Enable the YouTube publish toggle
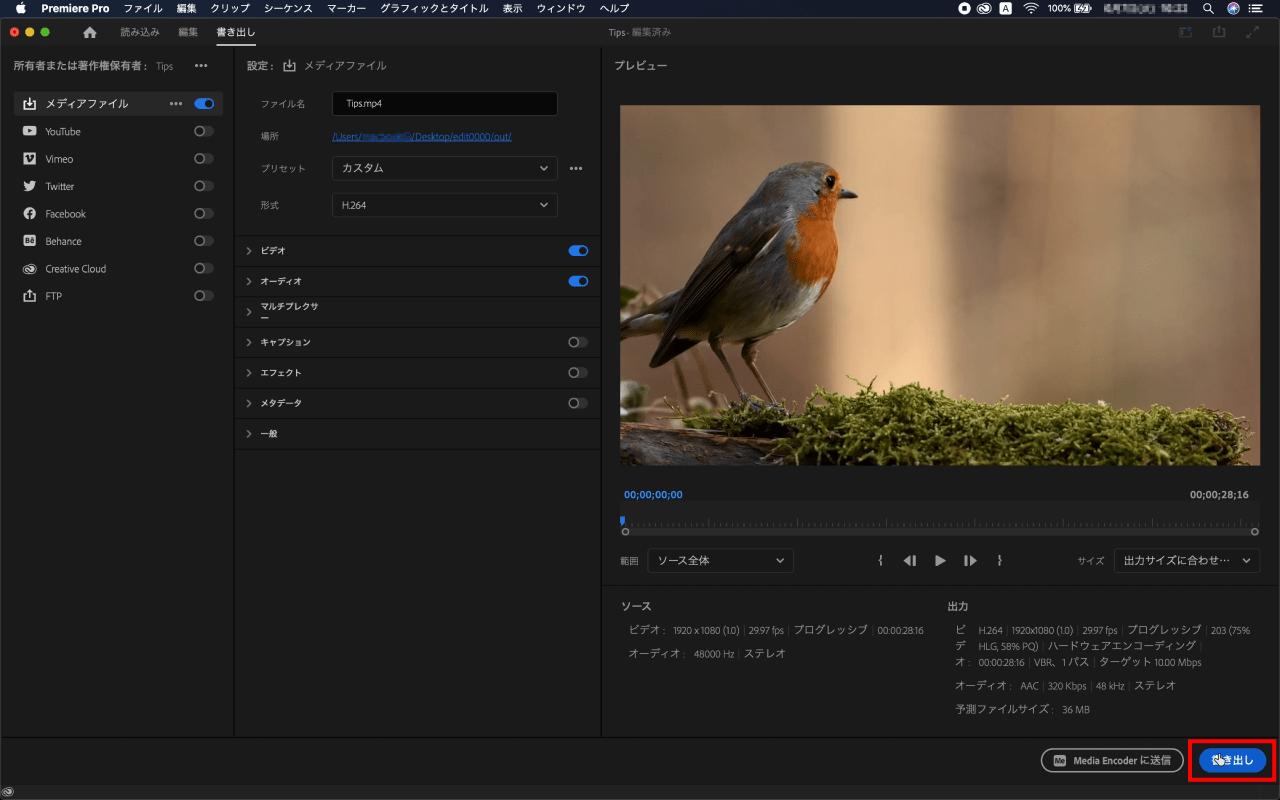The width and height of the screenshot is (1280, 800). tap(204, 131)
